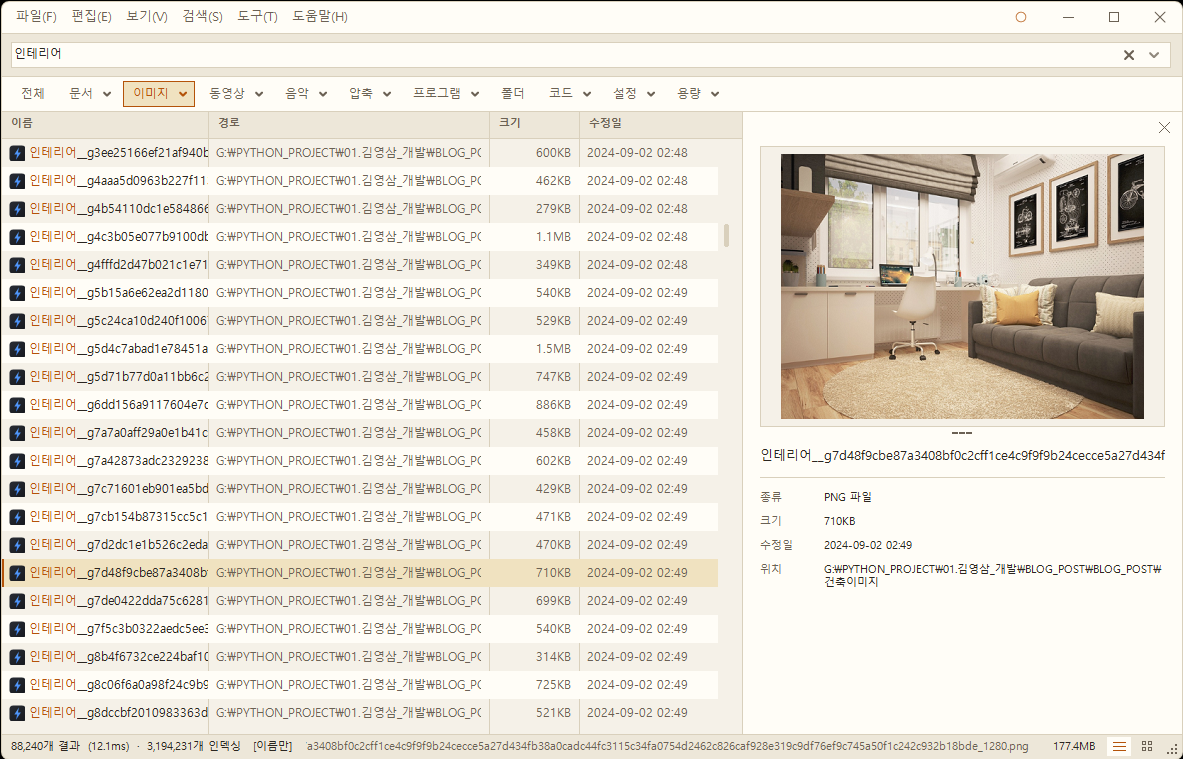Expand the 음악 filter dropdown arrow
The image size is (1183, 759).
(323, 94)
